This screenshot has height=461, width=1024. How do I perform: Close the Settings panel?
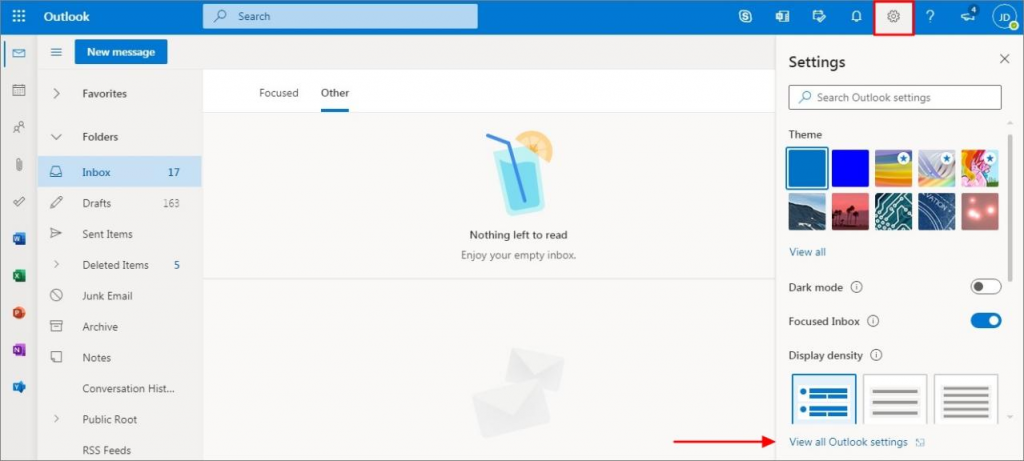click(1004, 59)
